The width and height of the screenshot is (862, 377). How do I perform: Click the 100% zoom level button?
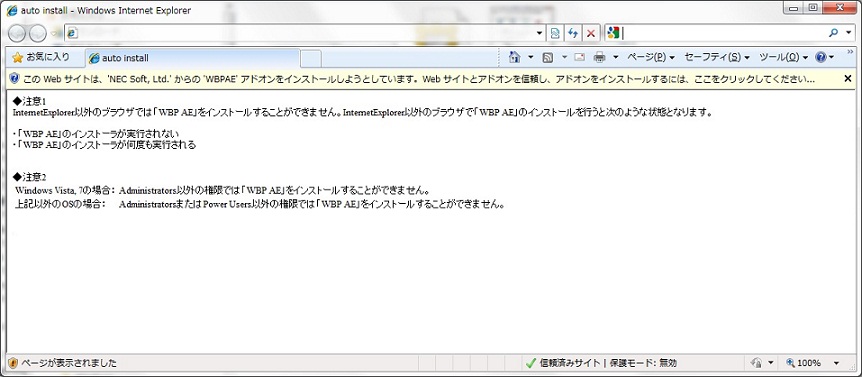[804, 363]
